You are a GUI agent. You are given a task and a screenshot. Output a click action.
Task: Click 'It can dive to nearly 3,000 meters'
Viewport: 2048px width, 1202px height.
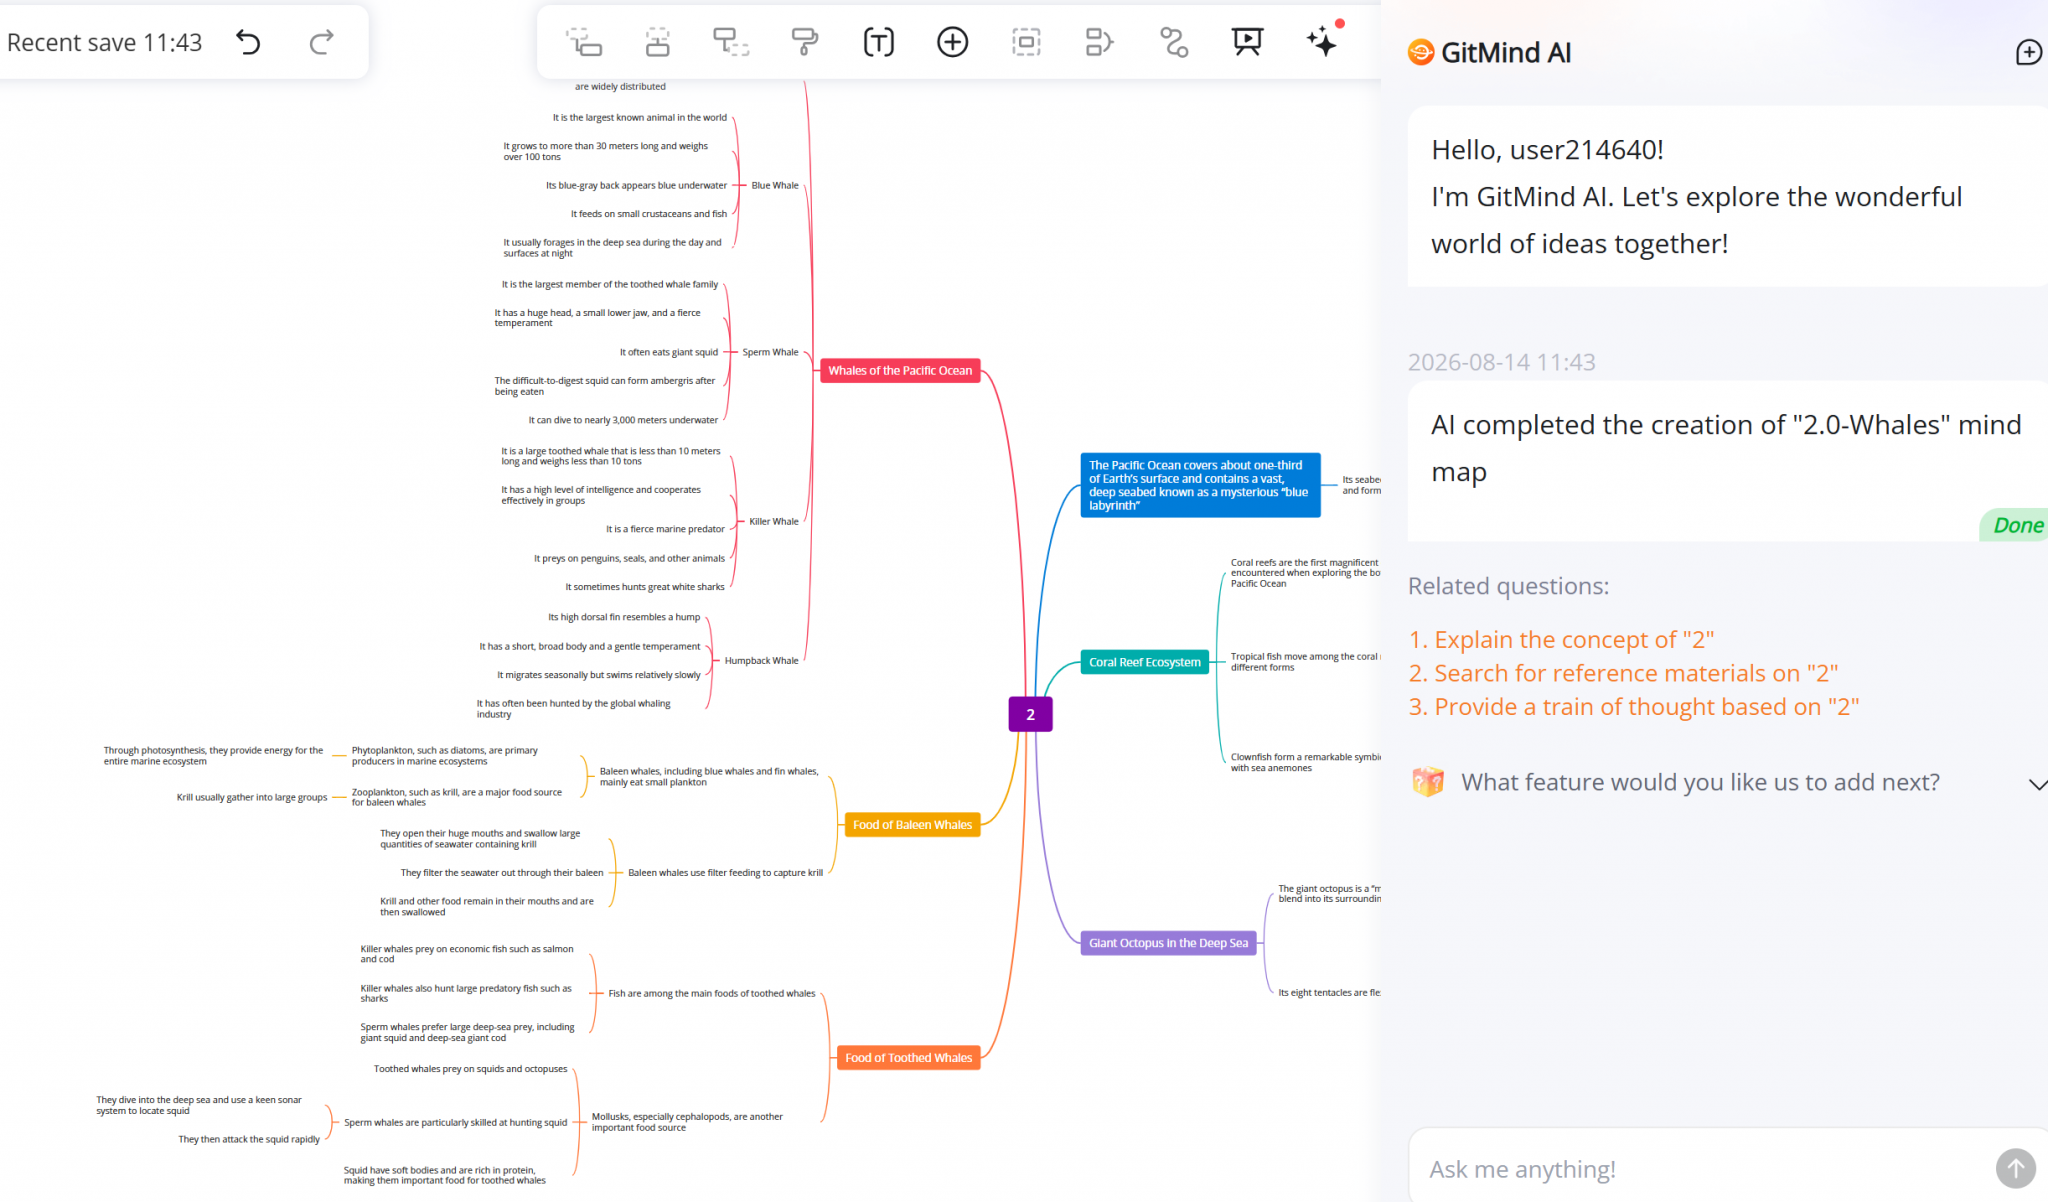[x=623, y=420]
